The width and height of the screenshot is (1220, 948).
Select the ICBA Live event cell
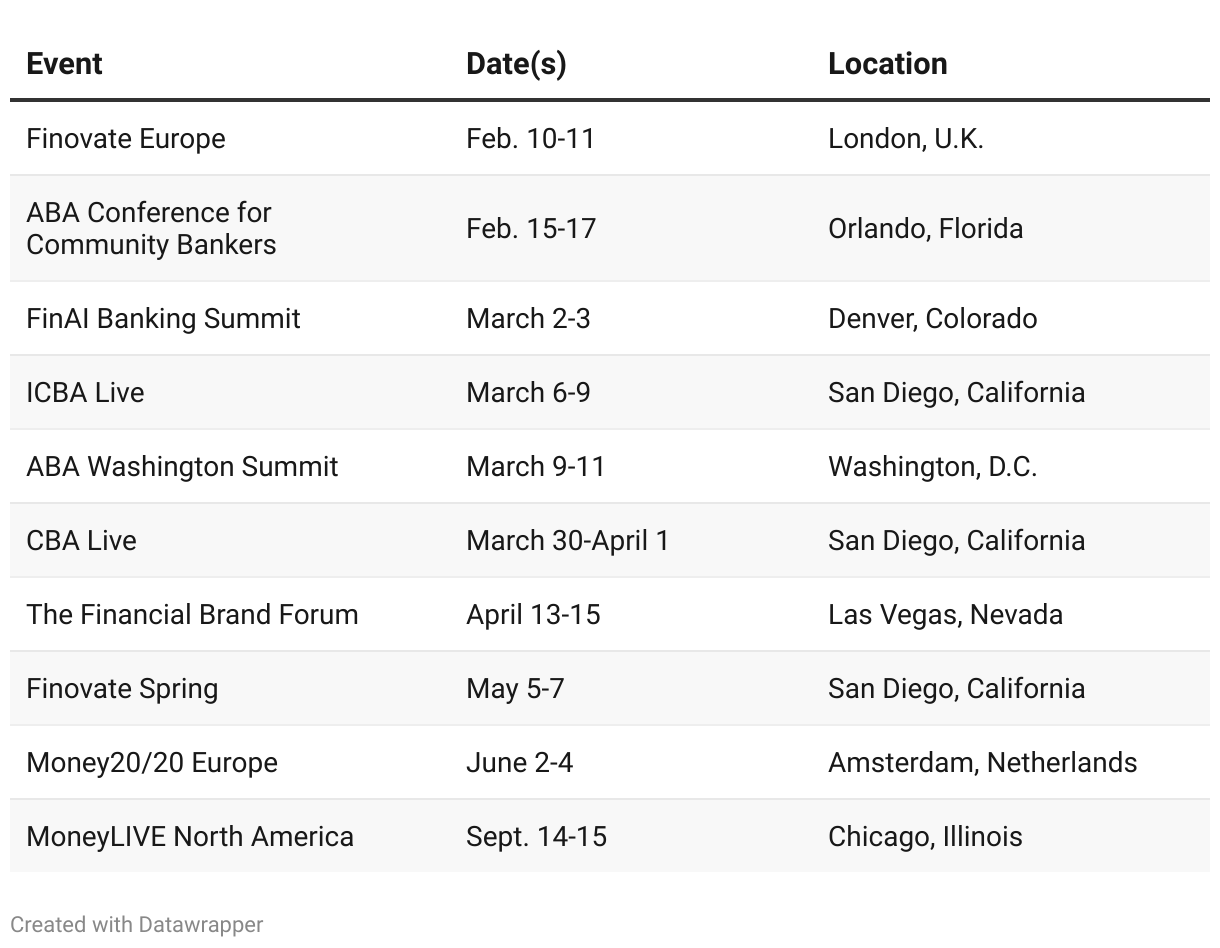[x=85, y=393]
